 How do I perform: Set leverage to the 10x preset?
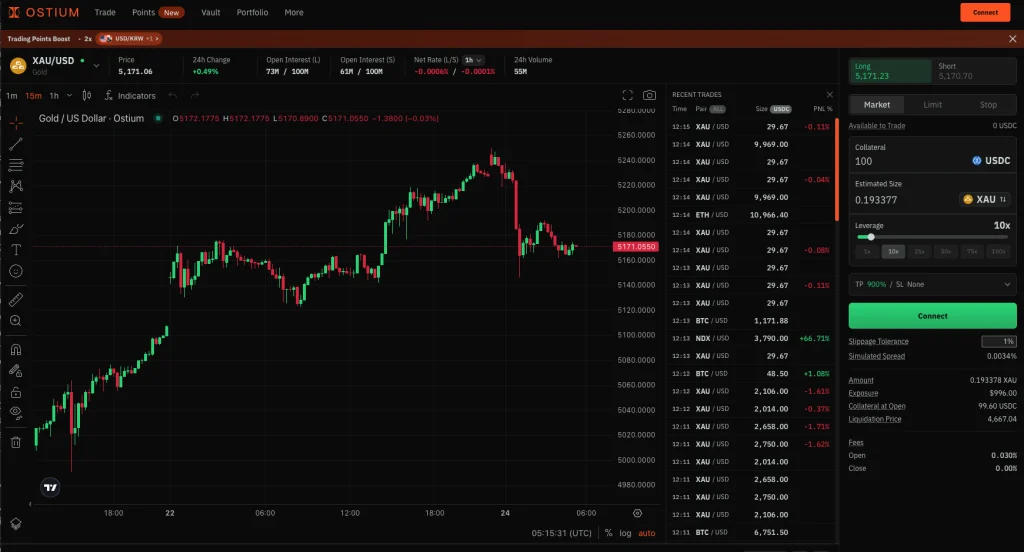pos(893,252)
